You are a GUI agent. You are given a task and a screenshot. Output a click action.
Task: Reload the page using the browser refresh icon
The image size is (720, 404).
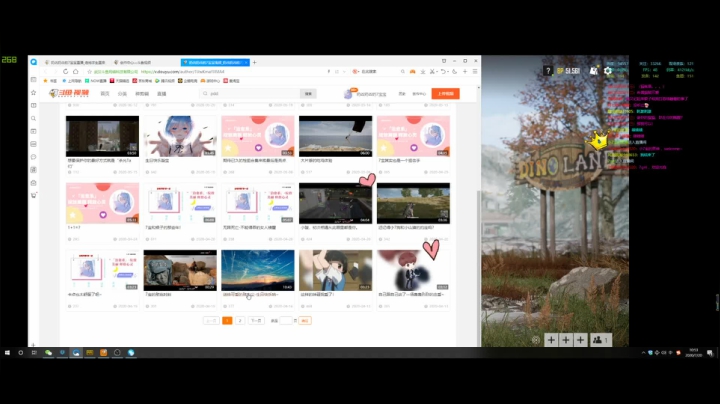[x=65, y=72]
